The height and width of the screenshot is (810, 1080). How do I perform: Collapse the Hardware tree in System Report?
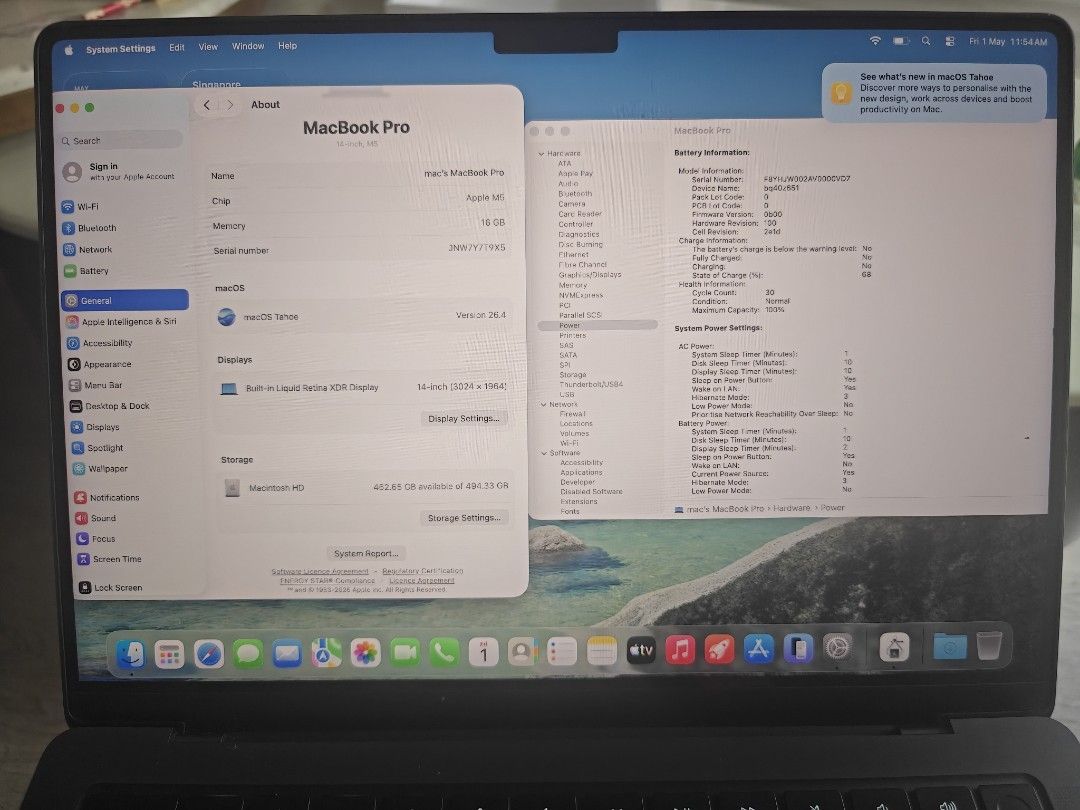click(541, 154)
